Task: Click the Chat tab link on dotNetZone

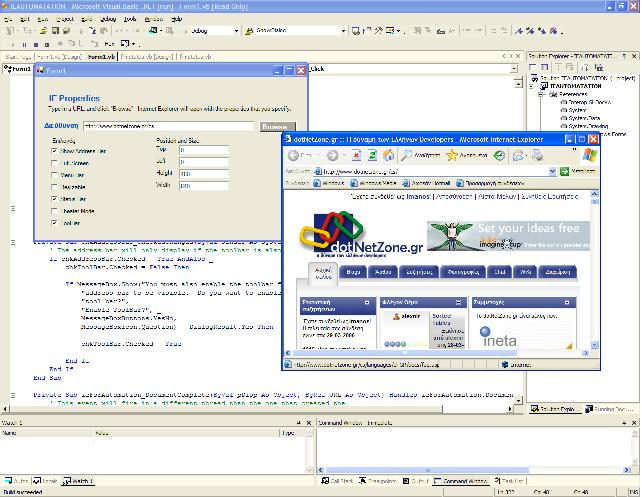Action: click(x=500, y=270)
